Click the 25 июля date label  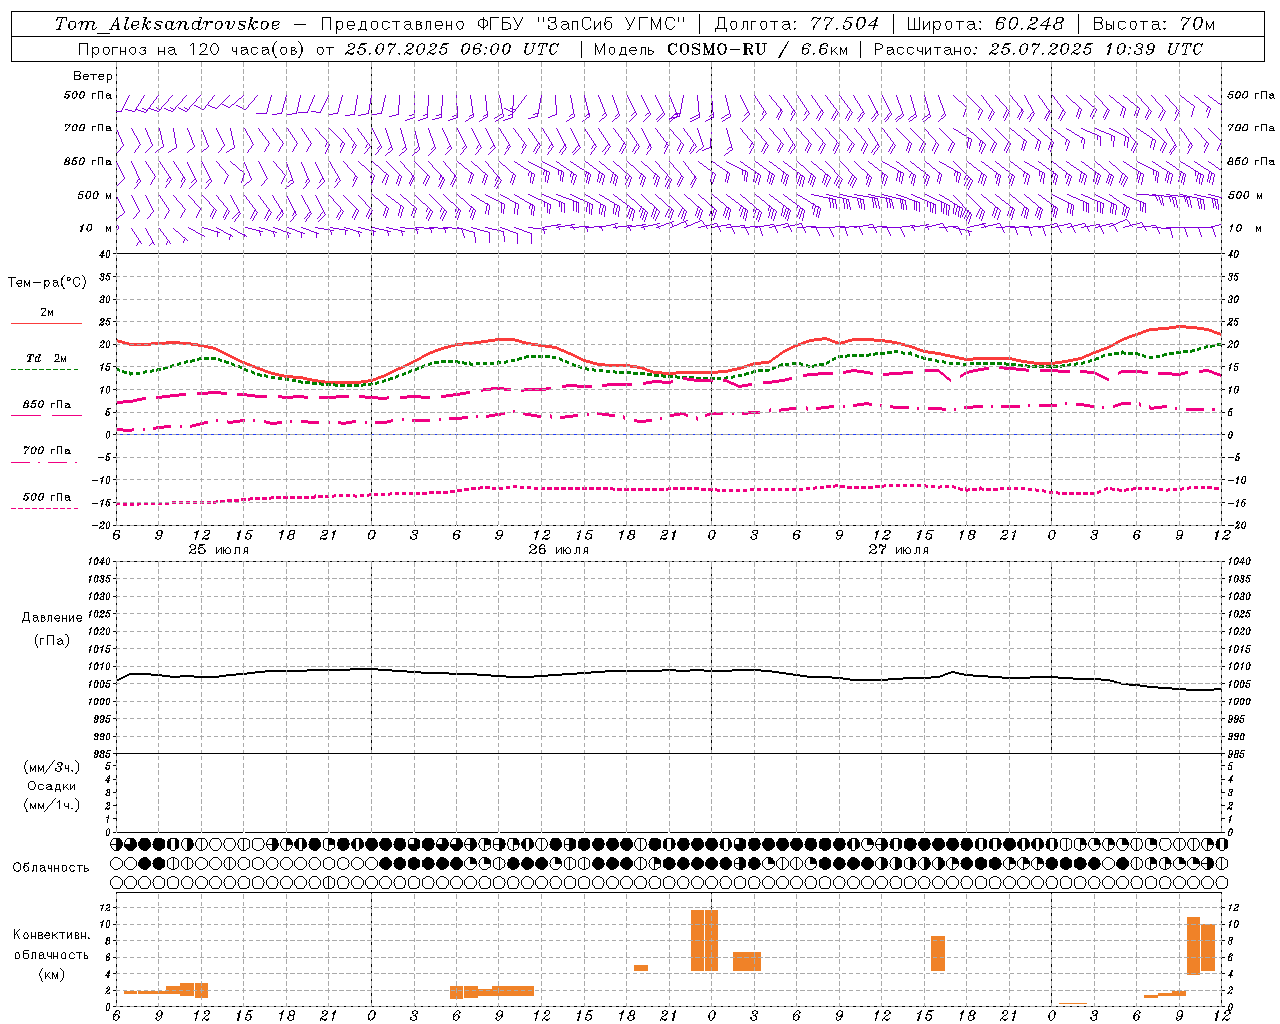tap(219, 550)
